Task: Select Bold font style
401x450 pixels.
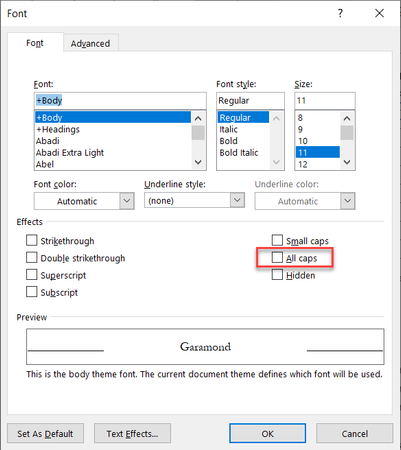Action: 243,141
